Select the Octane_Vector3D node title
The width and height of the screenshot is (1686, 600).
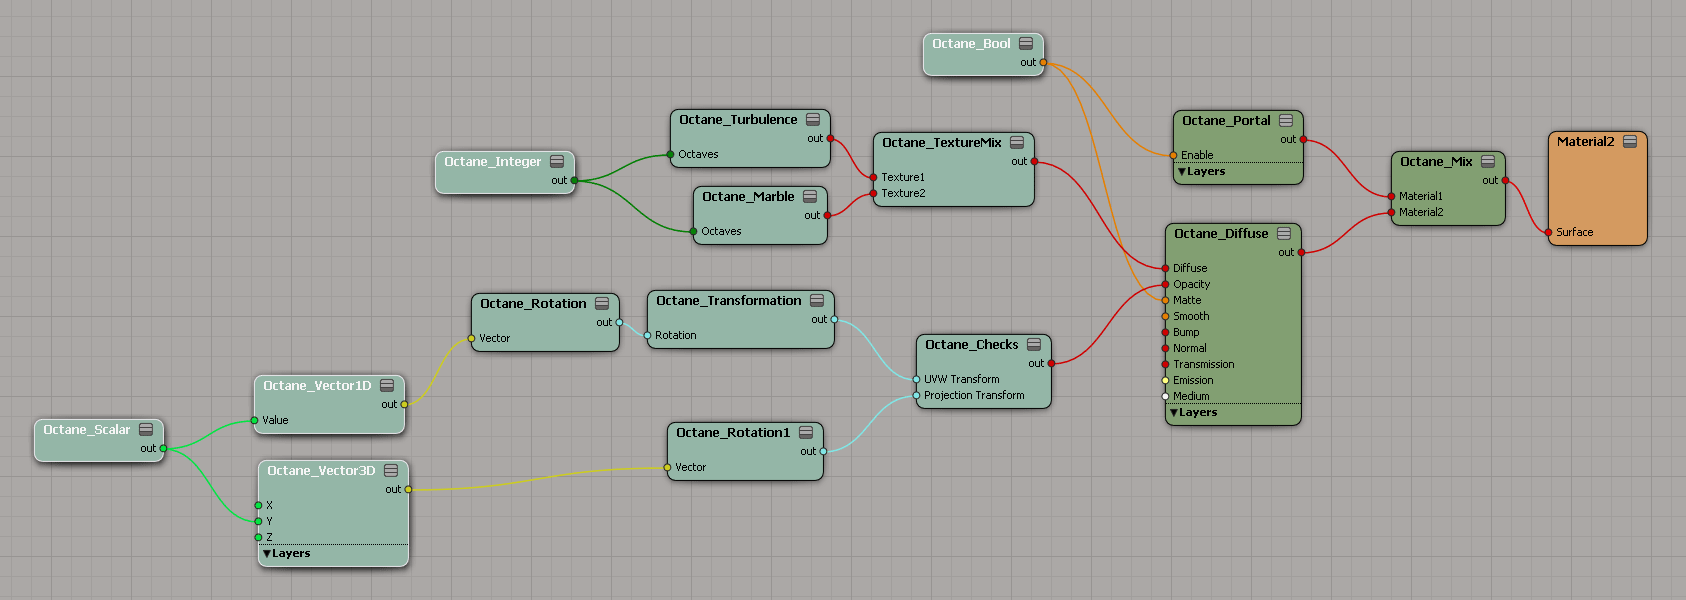321,470
